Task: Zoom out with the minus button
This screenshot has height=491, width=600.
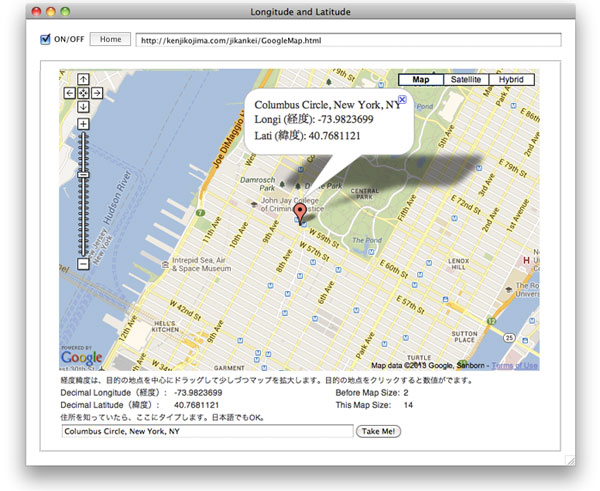Action: pyautogui.click(x=83, y=264)
